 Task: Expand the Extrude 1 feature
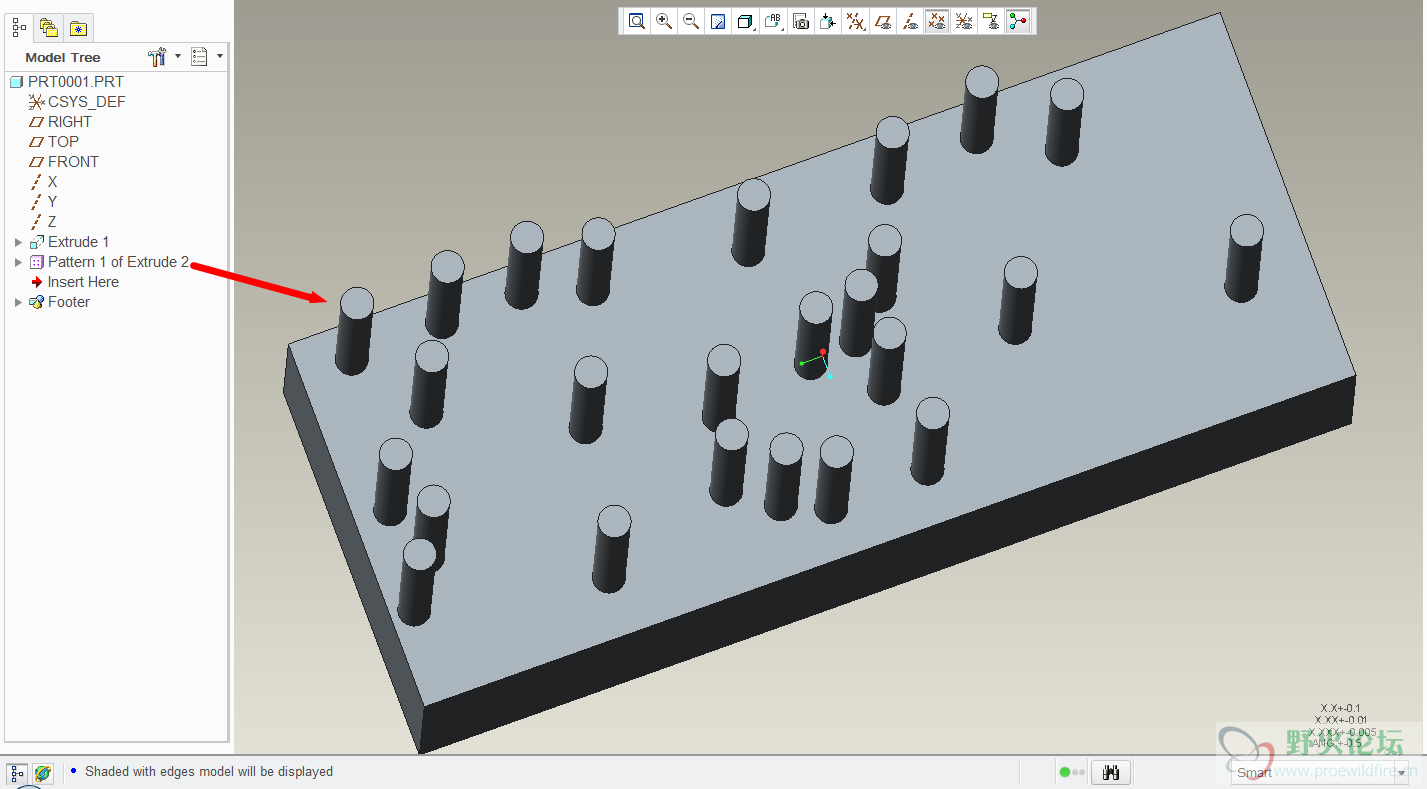click(18, 242)
